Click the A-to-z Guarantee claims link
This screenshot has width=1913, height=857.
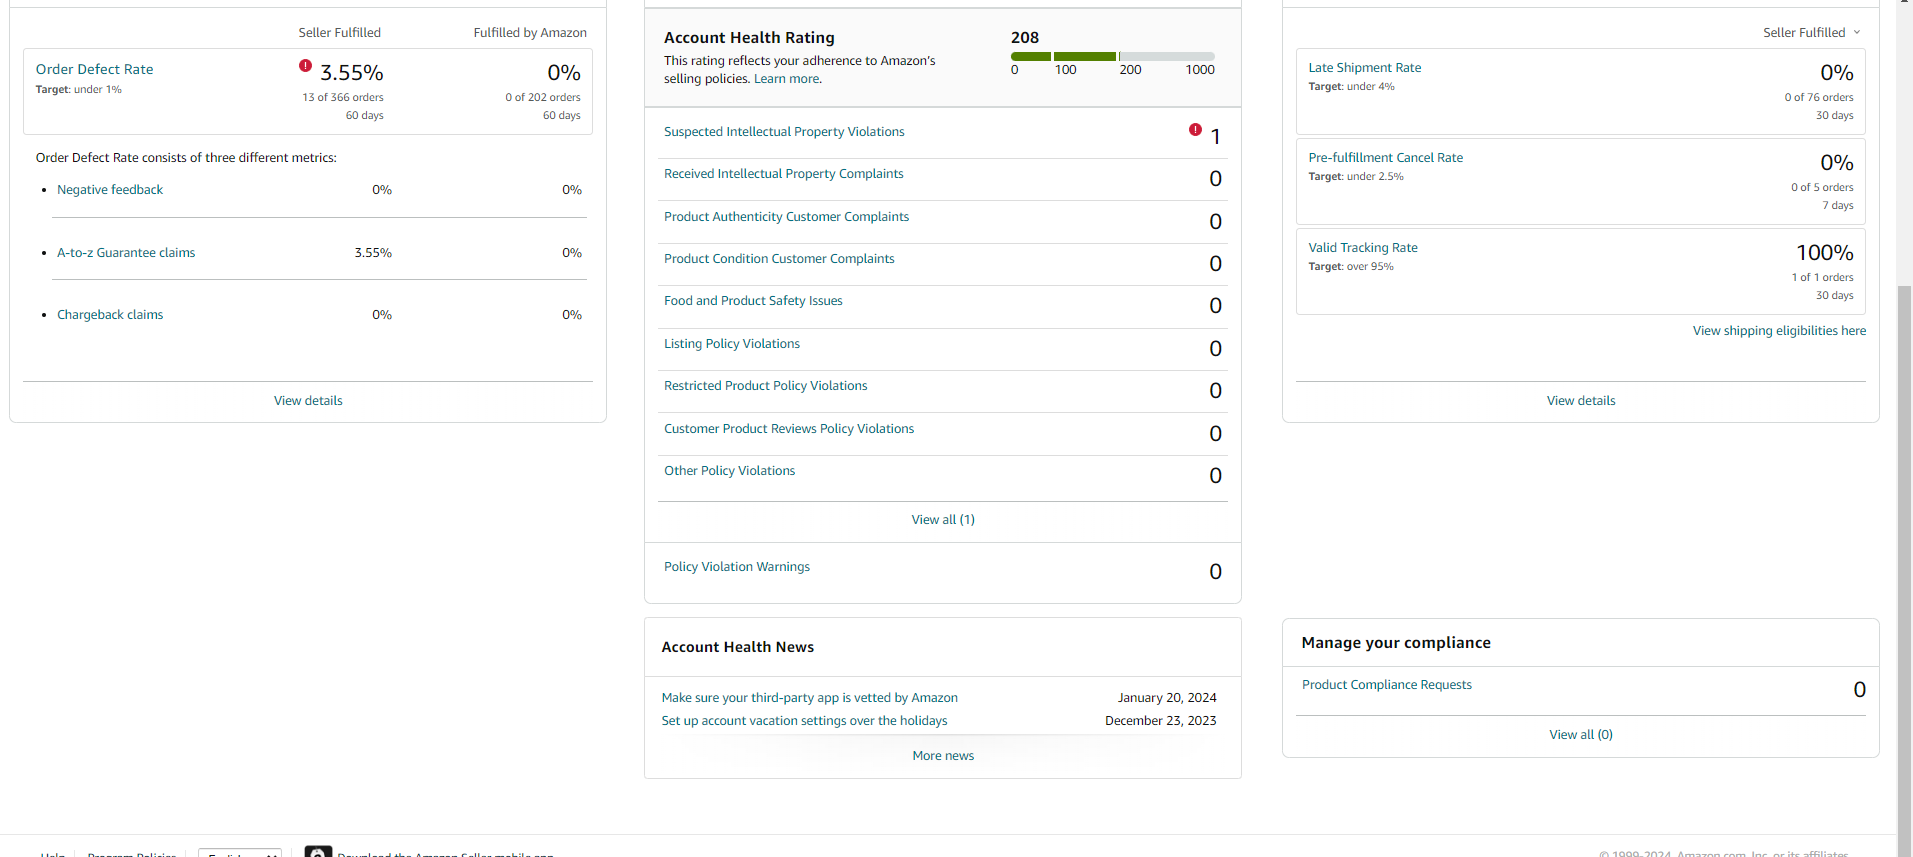point(126,253)
